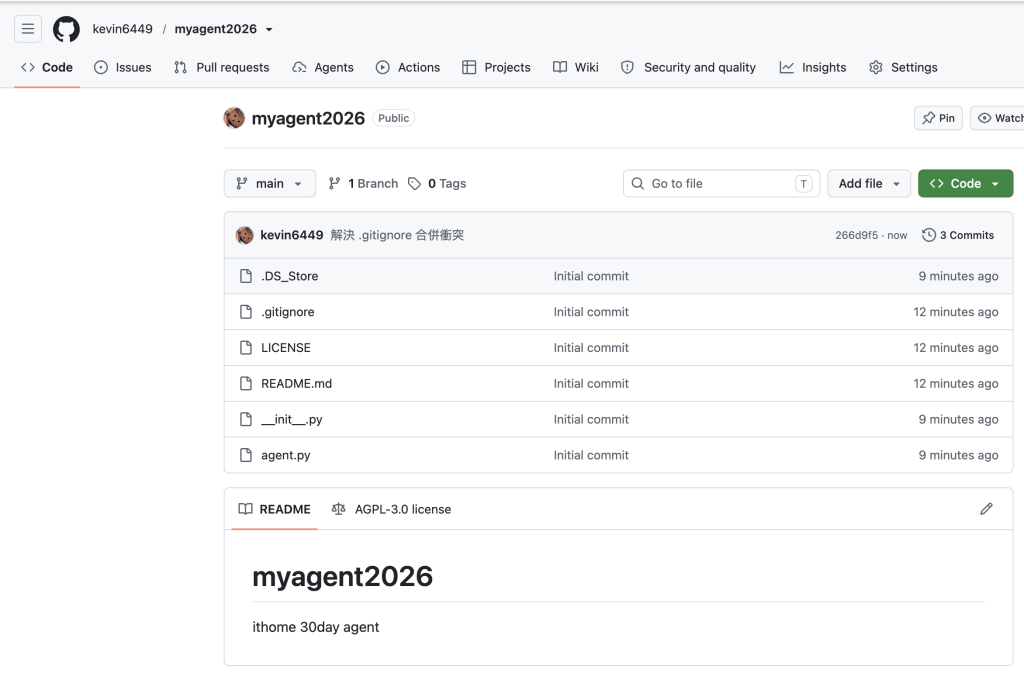This screenshot has width=1024, height=676.
Task: Click the 'ithome 30day agent' description text
Action: (x=315, y=627)
